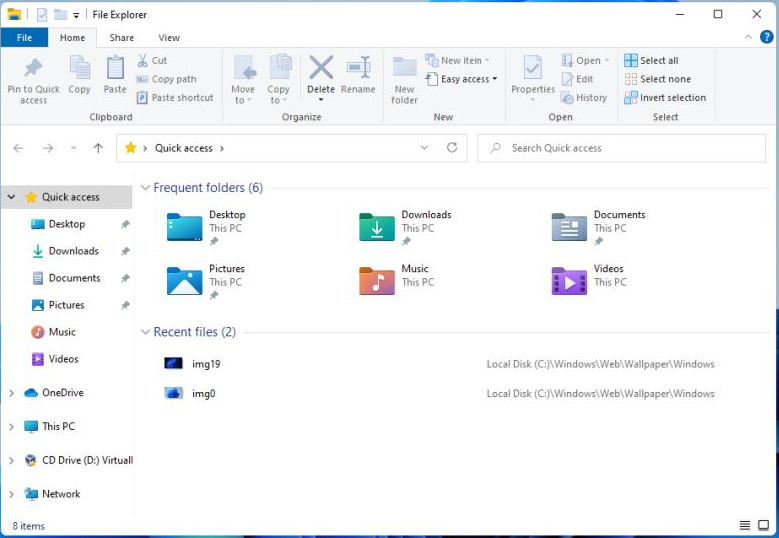Screen dimensions: 779x538
Task: Click Select all in the ribbon
Action: click(651, 60)
